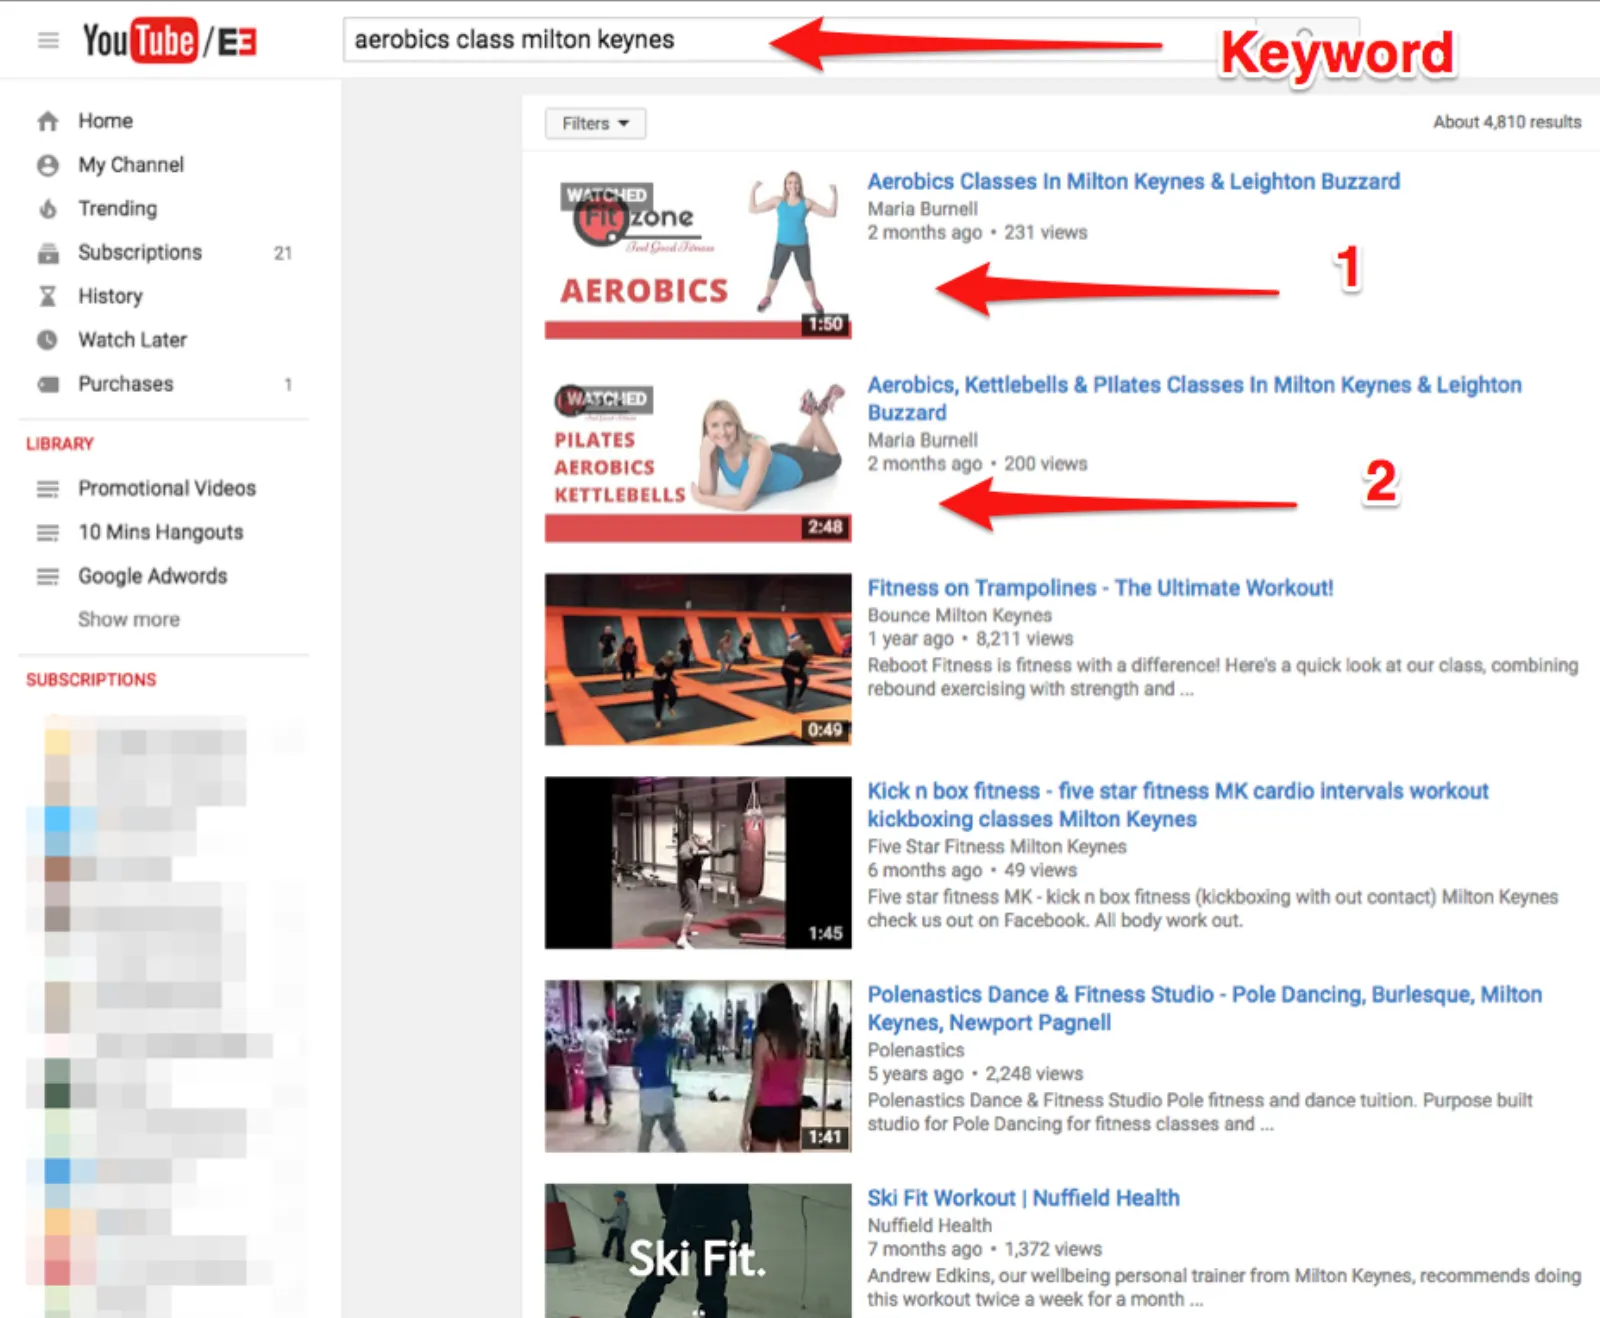
Task: Click the "Reboot Fitness is fitness" description text
Action: [1222, 677]
